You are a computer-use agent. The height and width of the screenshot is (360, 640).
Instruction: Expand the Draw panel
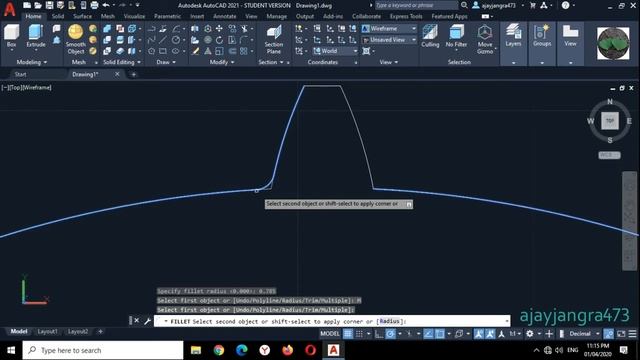(166, 62)
